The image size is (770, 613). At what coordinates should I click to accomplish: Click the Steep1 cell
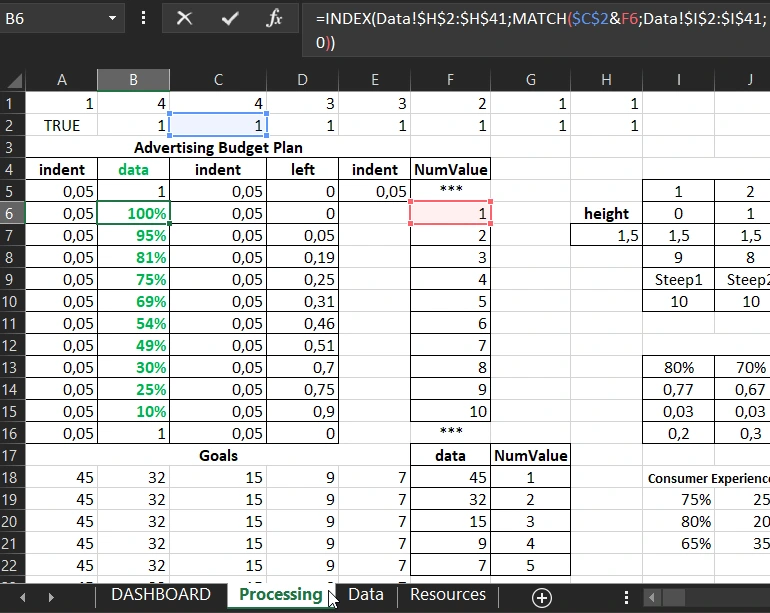click(678, 279)
